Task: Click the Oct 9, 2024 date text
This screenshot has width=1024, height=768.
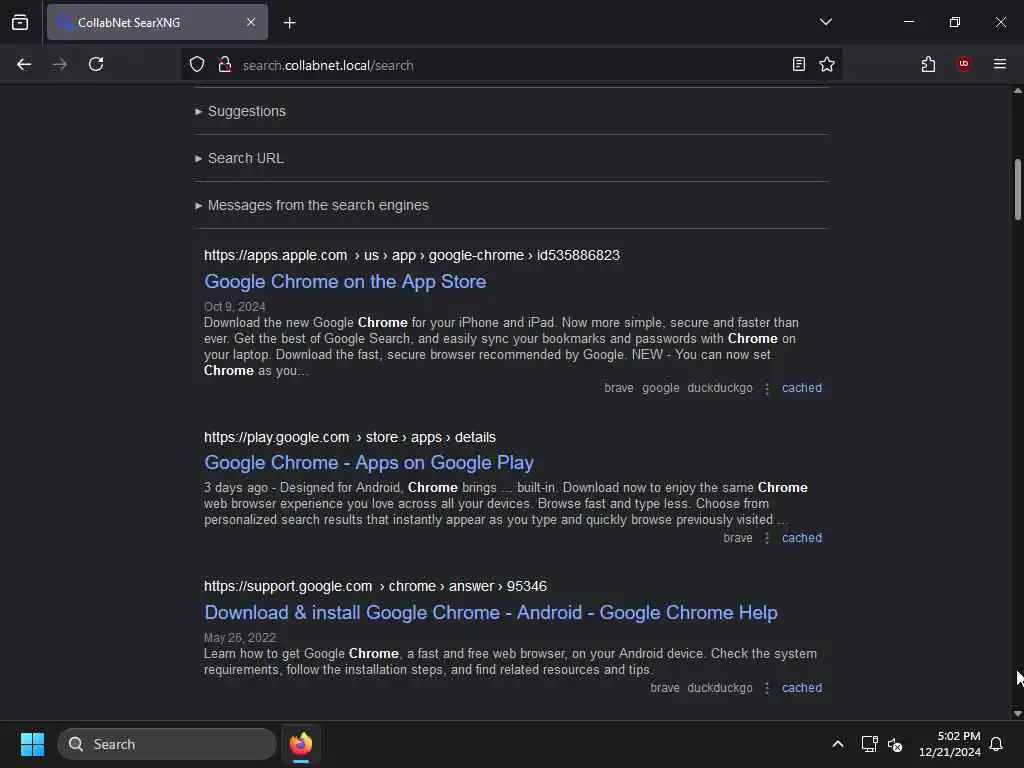Action: 234,307
